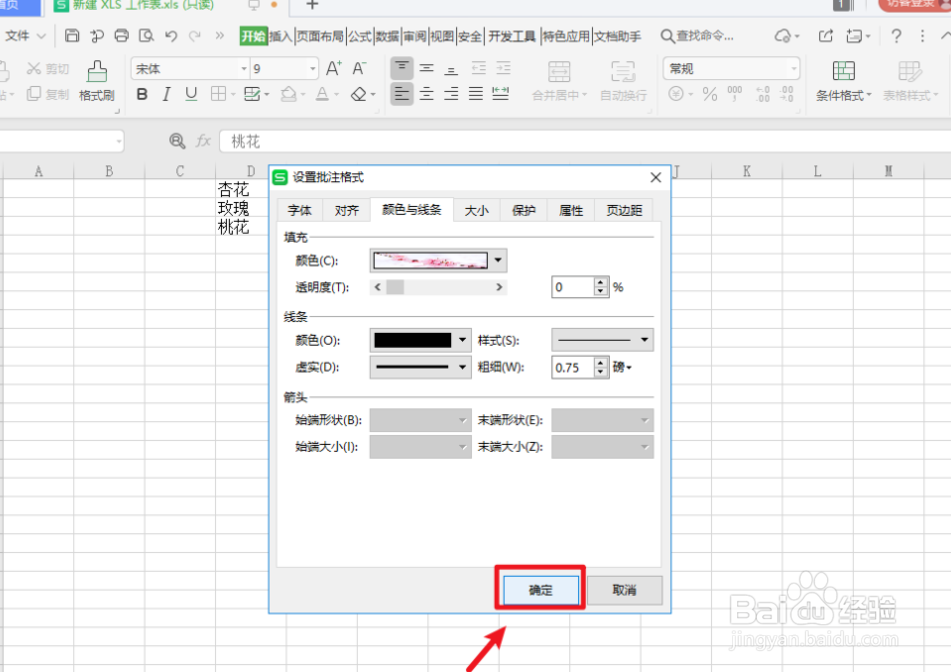
Task: Open the font name 宋体 dropdown
Action: coord(244,69)
